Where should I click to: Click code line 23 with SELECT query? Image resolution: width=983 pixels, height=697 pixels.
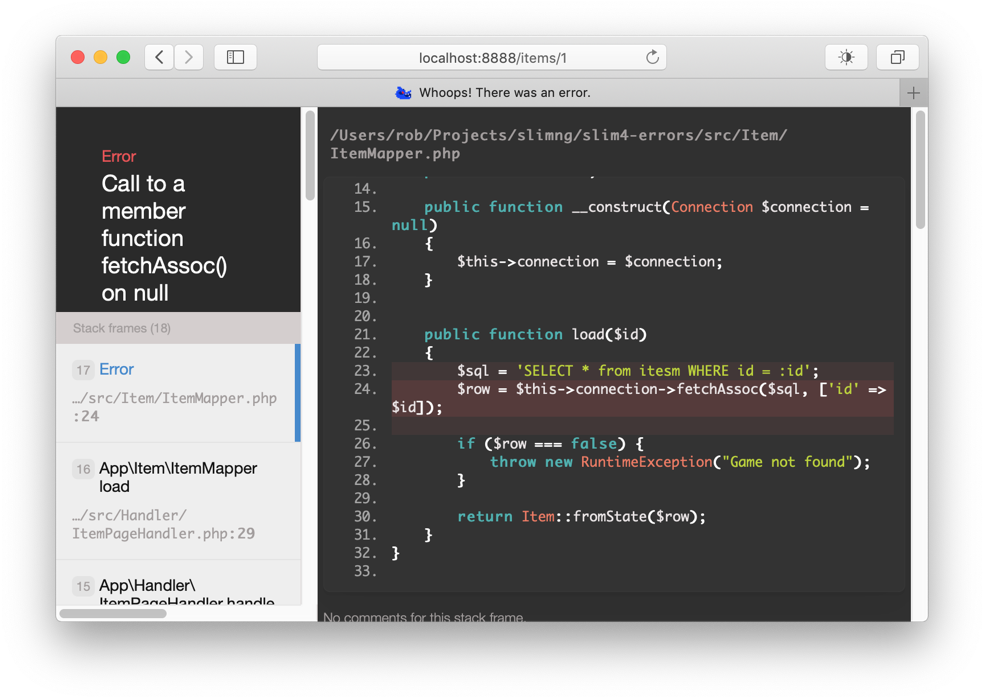click(643, 370)
